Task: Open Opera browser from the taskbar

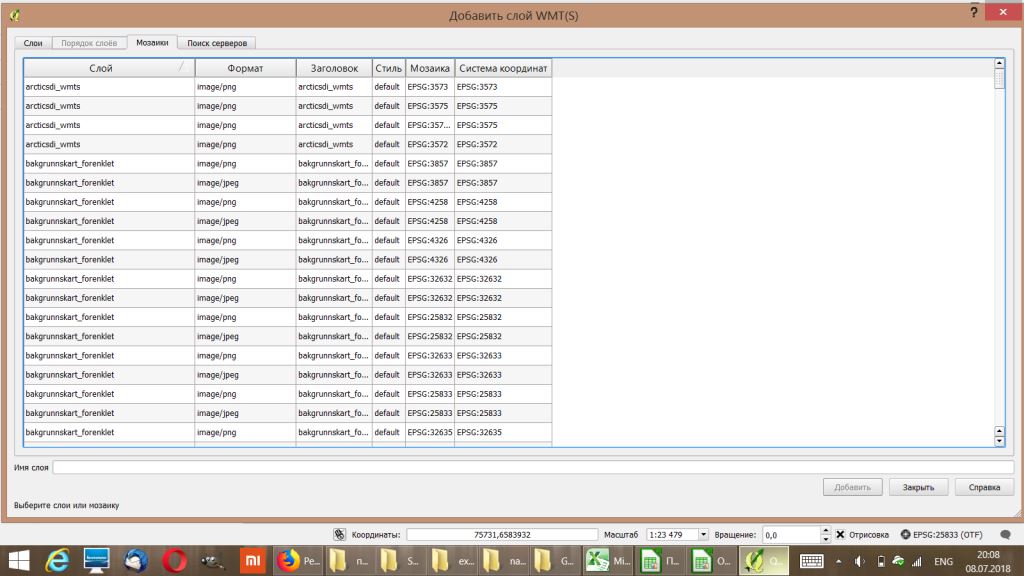Action: click(175, 562)
